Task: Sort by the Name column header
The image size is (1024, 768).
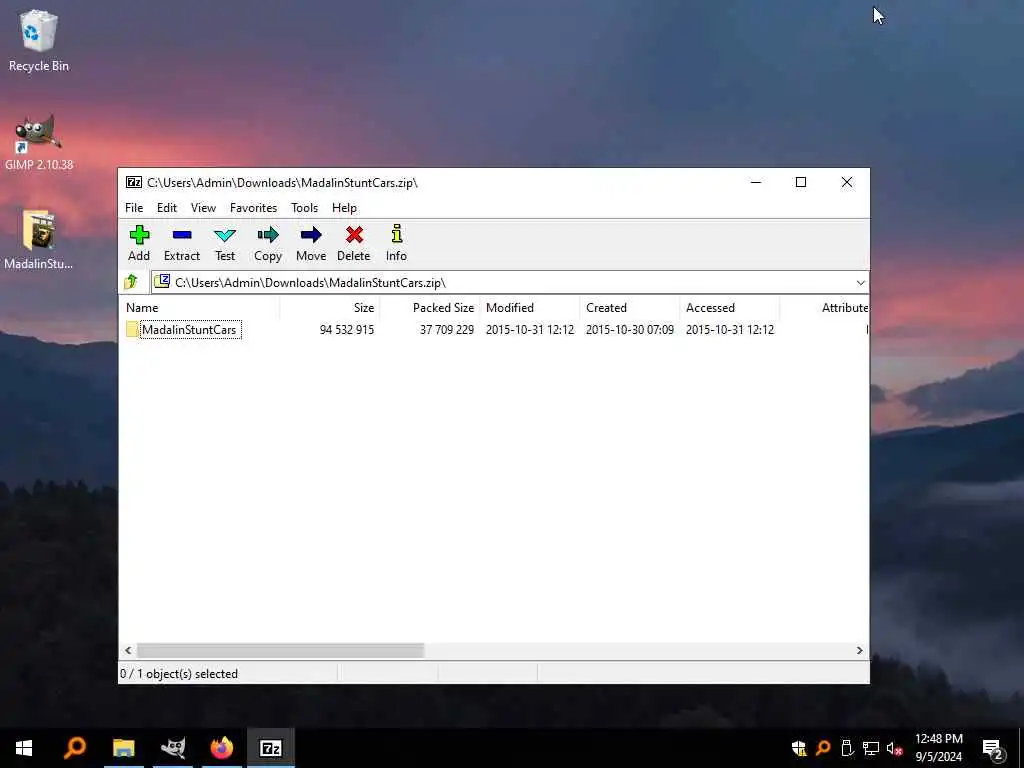Action: click(199, 308)
